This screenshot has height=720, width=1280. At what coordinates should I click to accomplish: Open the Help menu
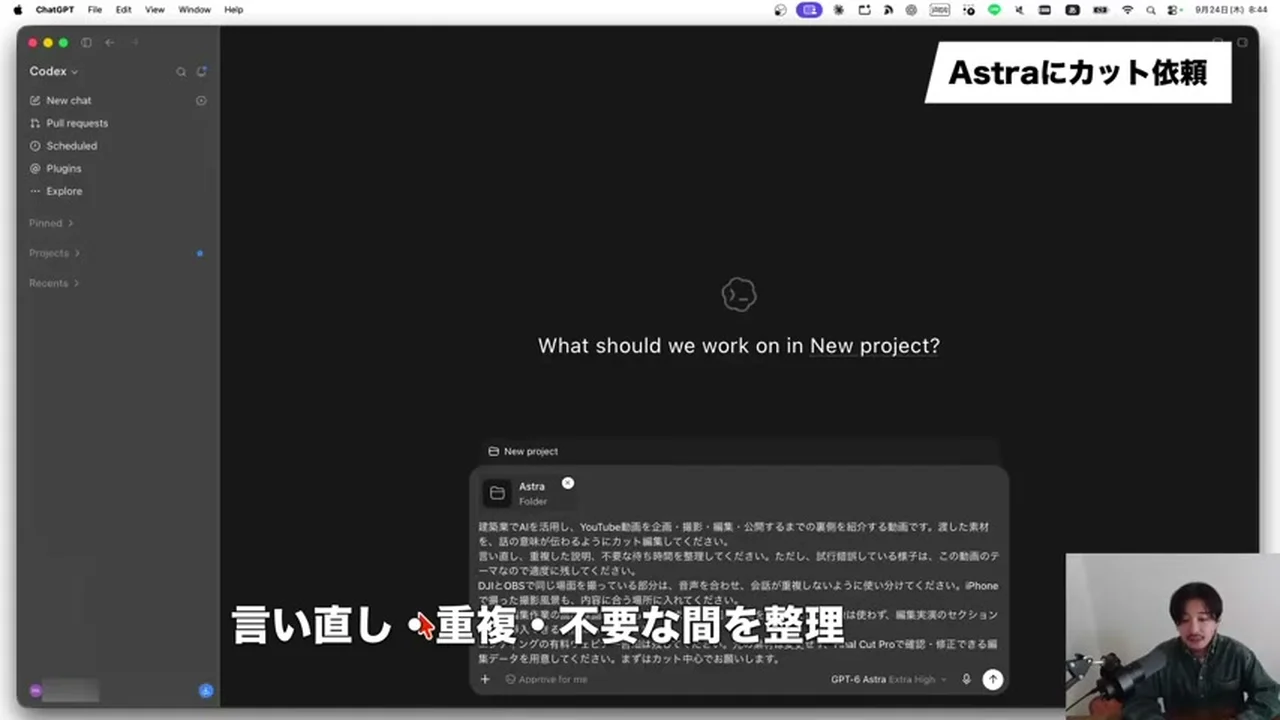click(x=233, y=9)
